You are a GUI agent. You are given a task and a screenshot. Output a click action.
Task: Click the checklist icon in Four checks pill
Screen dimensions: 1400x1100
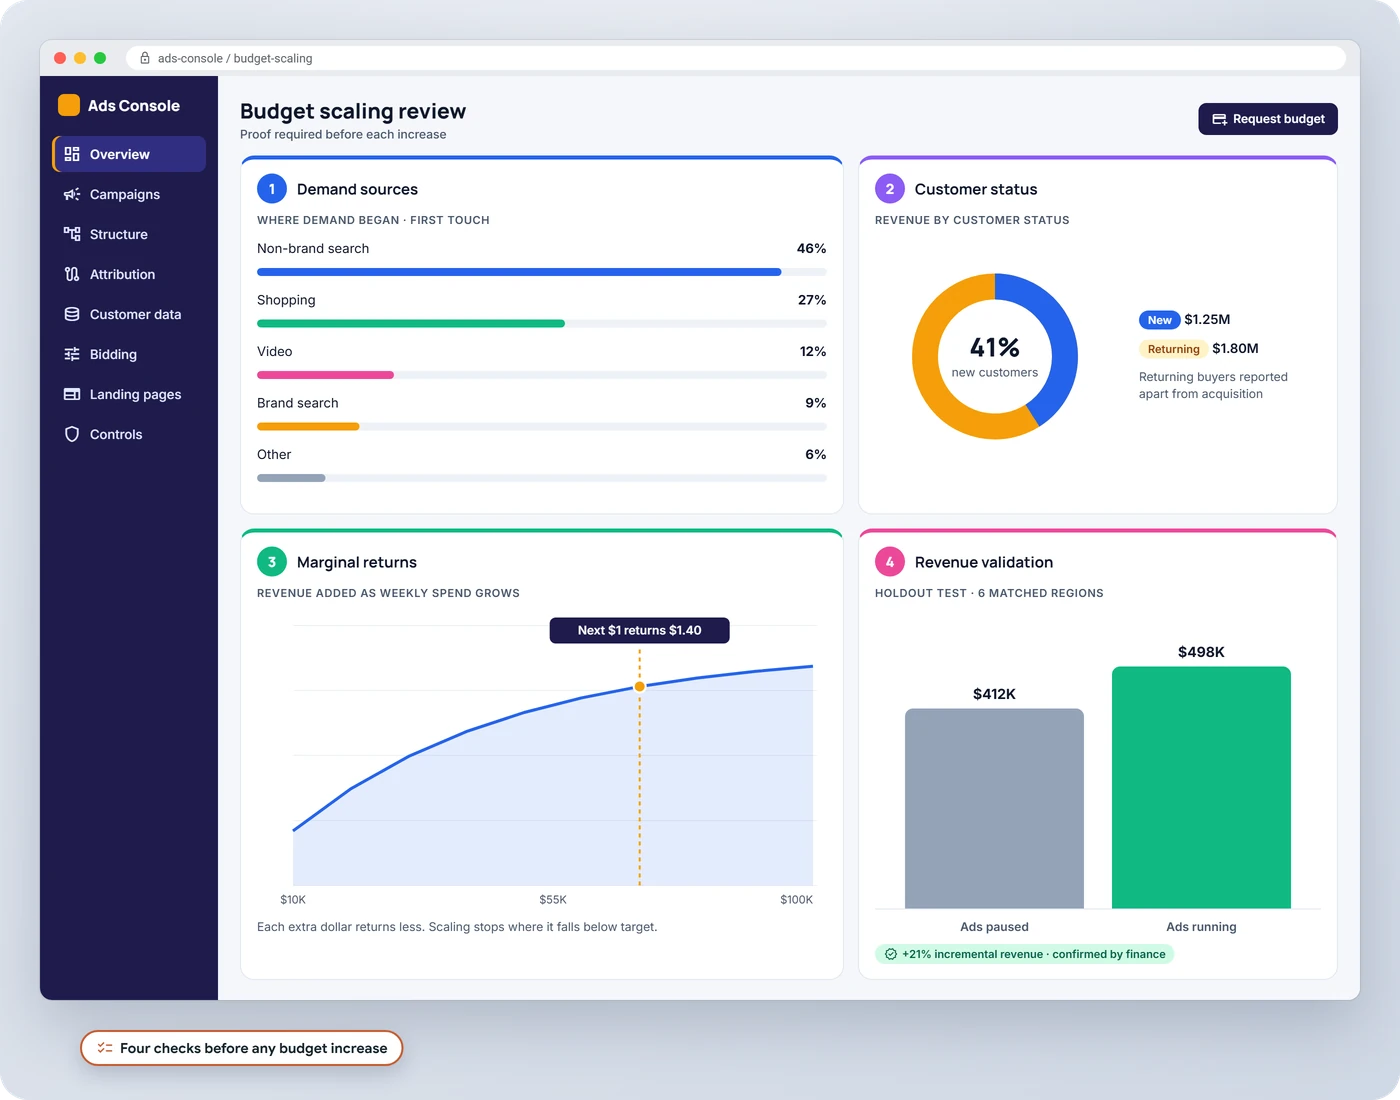pos(105,1048)
